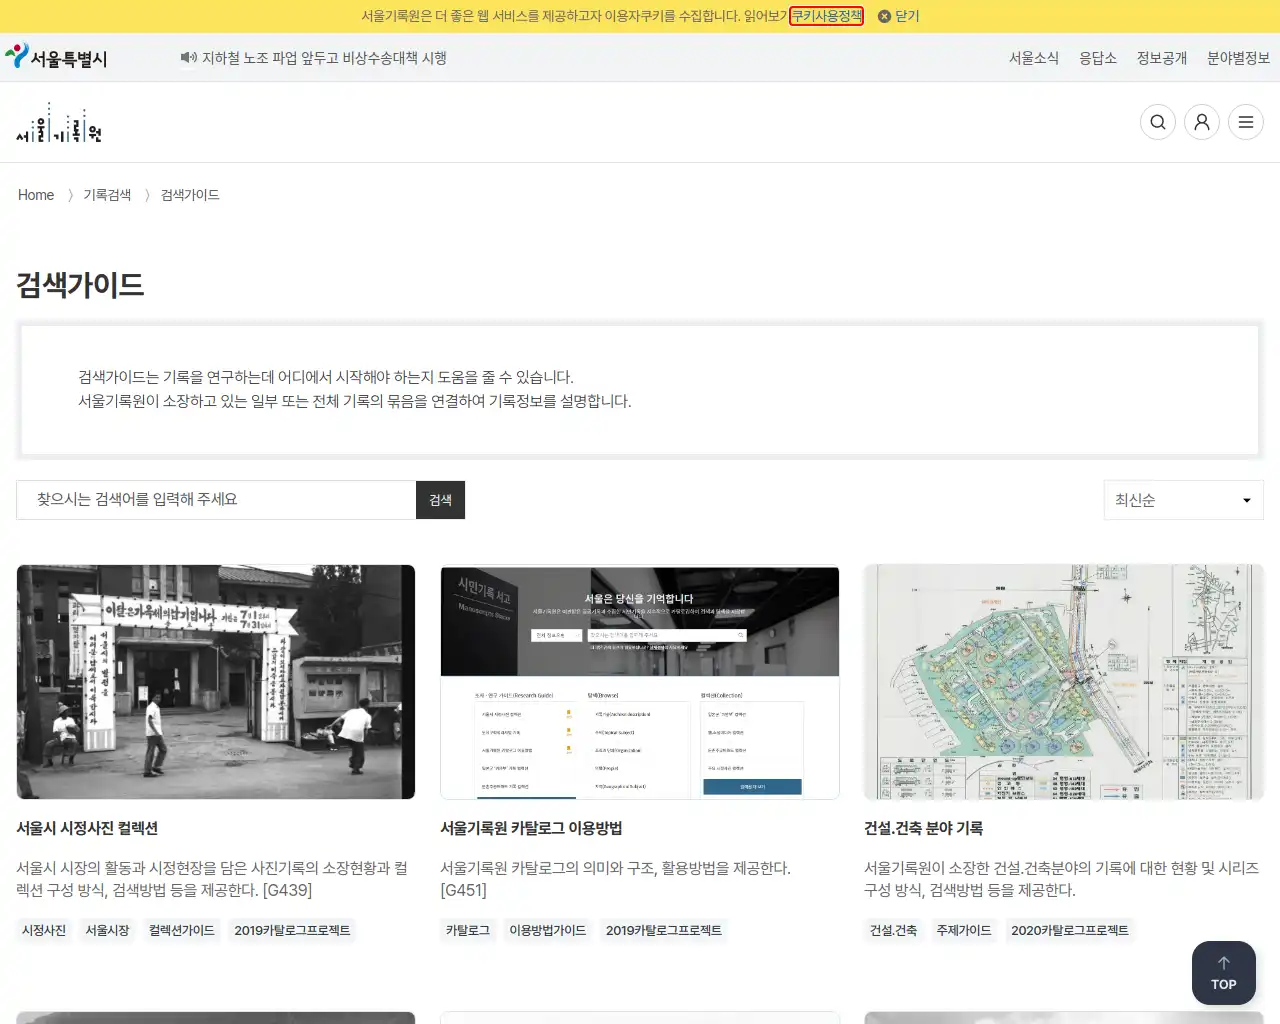Select the 시정사진 tag
The width and height of the screenshot is (1280, 1024).
coord(44,930)
